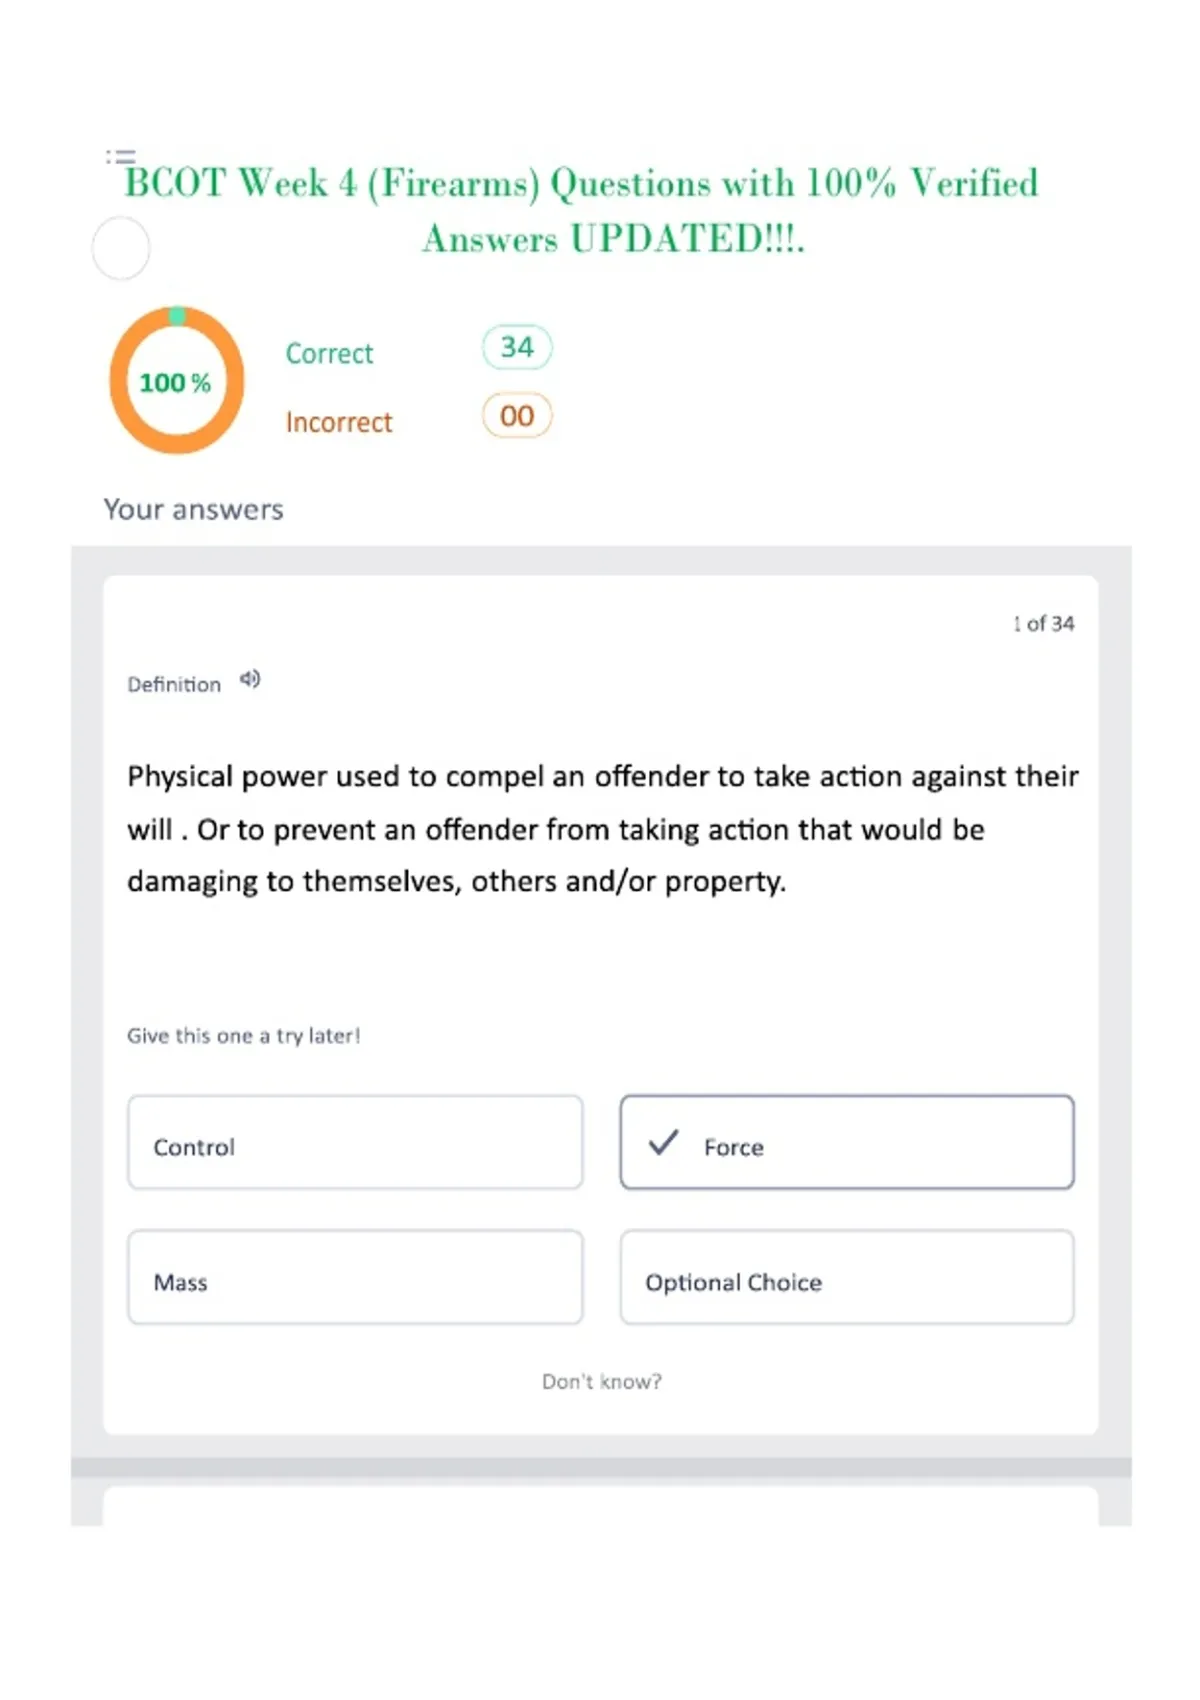Click the Your answers heading
This screenshot has height=1700, width=1200.
coord(194,509)
